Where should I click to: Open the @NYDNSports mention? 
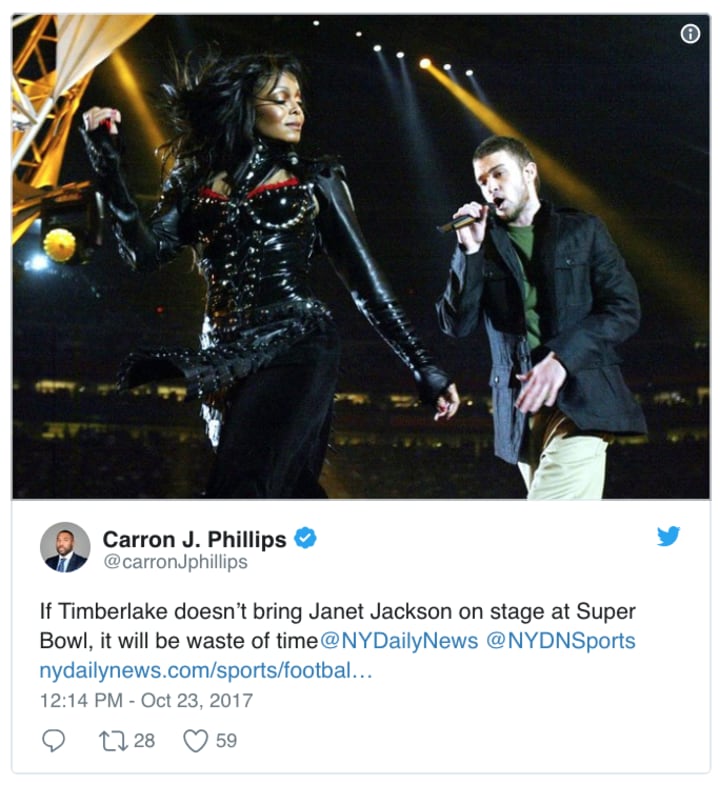[x=561, y=640]
